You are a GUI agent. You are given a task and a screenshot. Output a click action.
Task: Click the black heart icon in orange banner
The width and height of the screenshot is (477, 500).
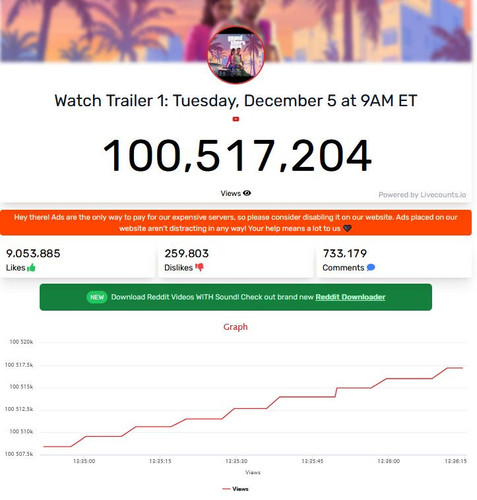(x=347, y=229)
